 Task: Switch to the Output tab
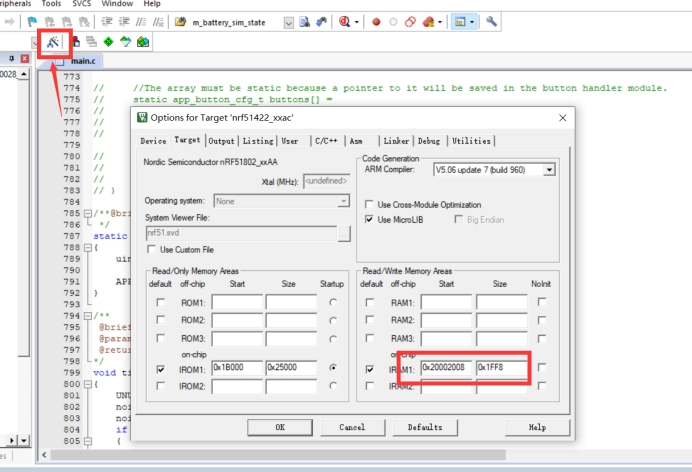tap(221, 141)
